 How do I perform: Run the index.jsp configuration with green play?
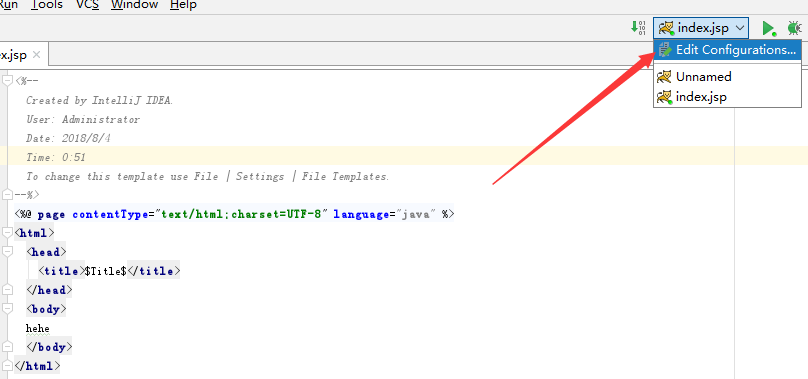pos(769,28)
